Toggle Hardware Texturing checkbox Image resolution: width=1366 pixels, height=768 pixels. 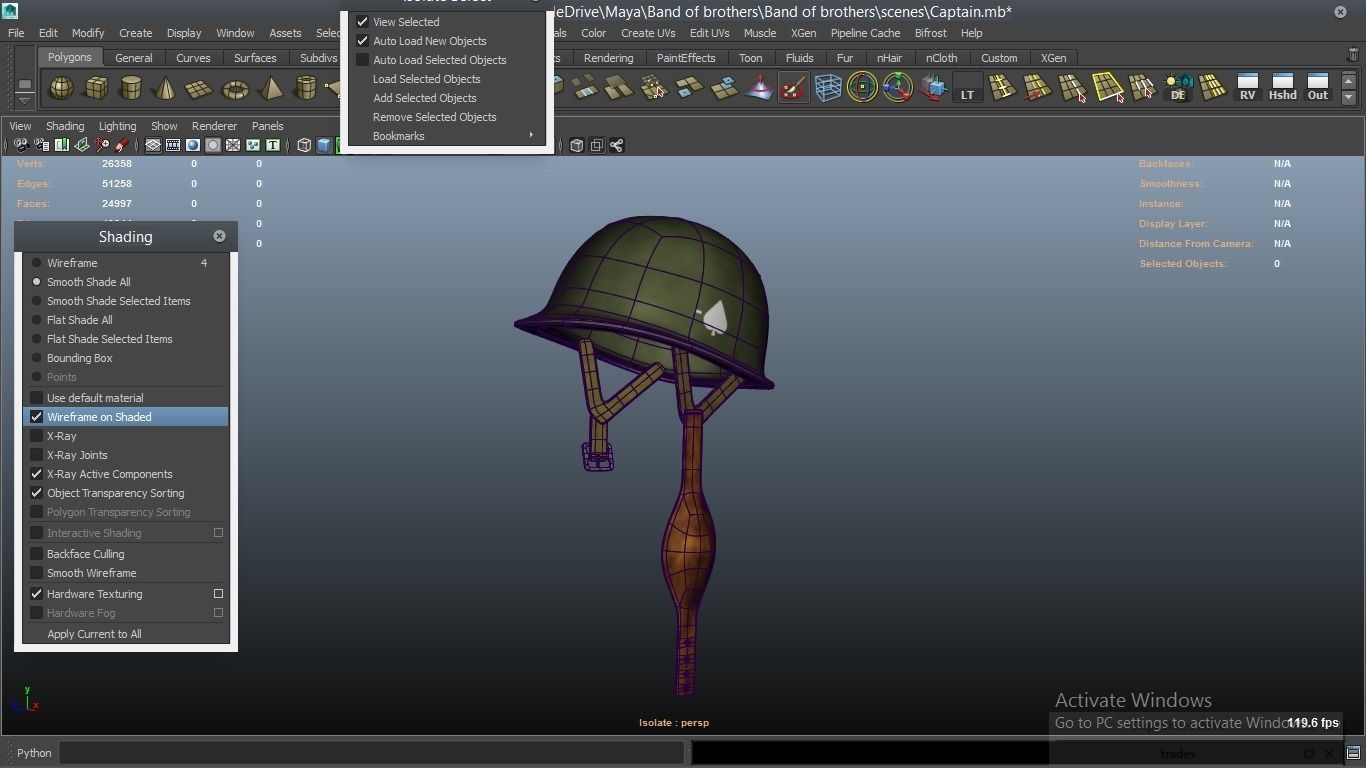pyautogui.click(x=37, y=594)
